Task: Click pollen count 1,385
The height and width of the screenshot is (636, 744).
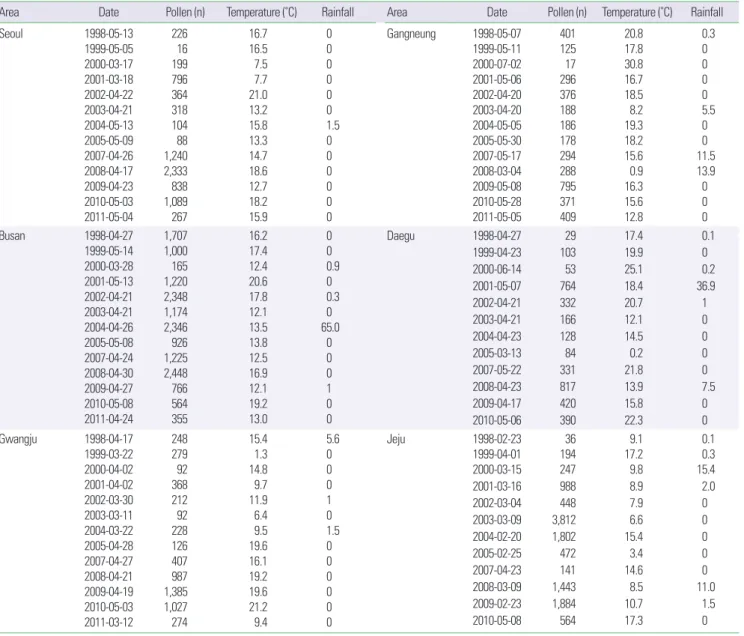Action: (x=176, y=592)
